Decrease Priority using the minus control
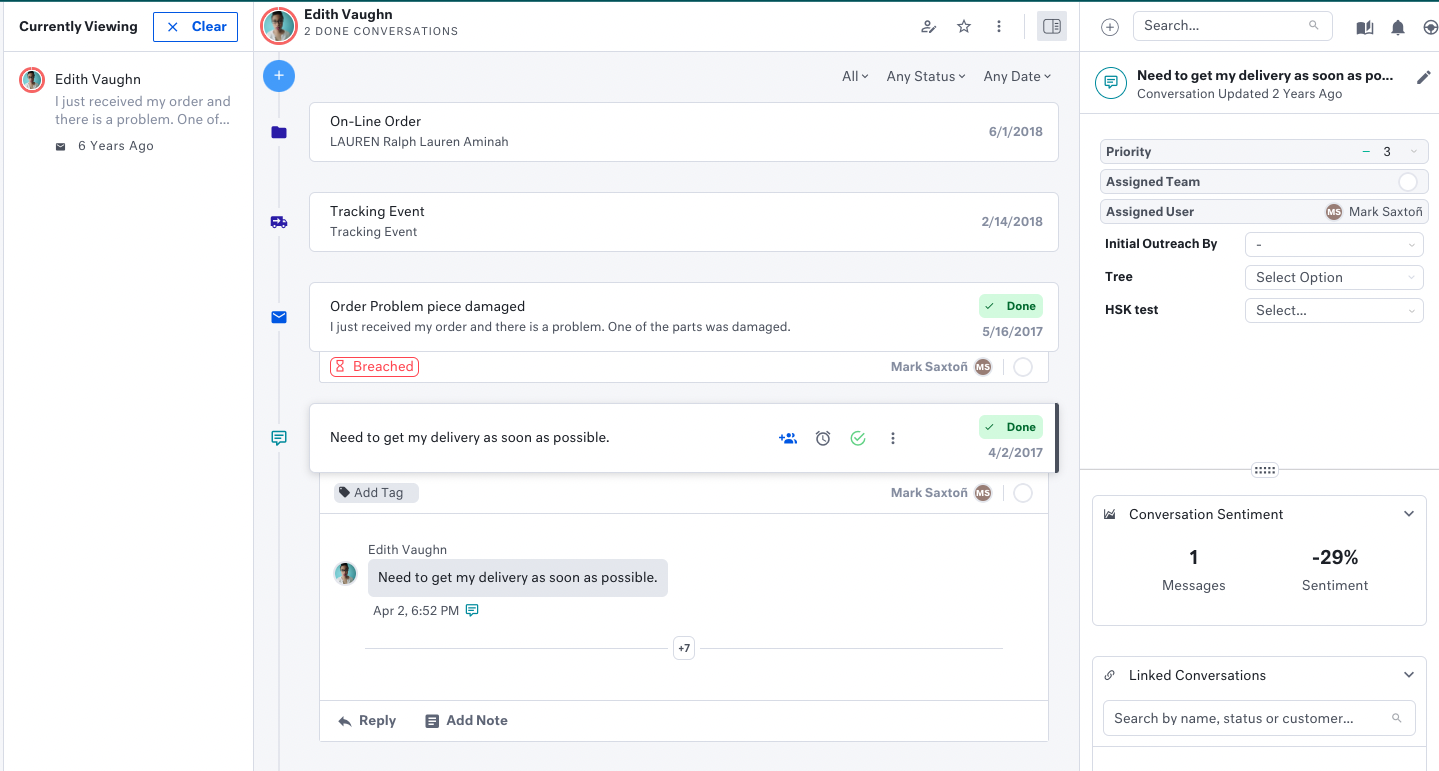This screenshot has width=1439, height=771. point(1365,151)
